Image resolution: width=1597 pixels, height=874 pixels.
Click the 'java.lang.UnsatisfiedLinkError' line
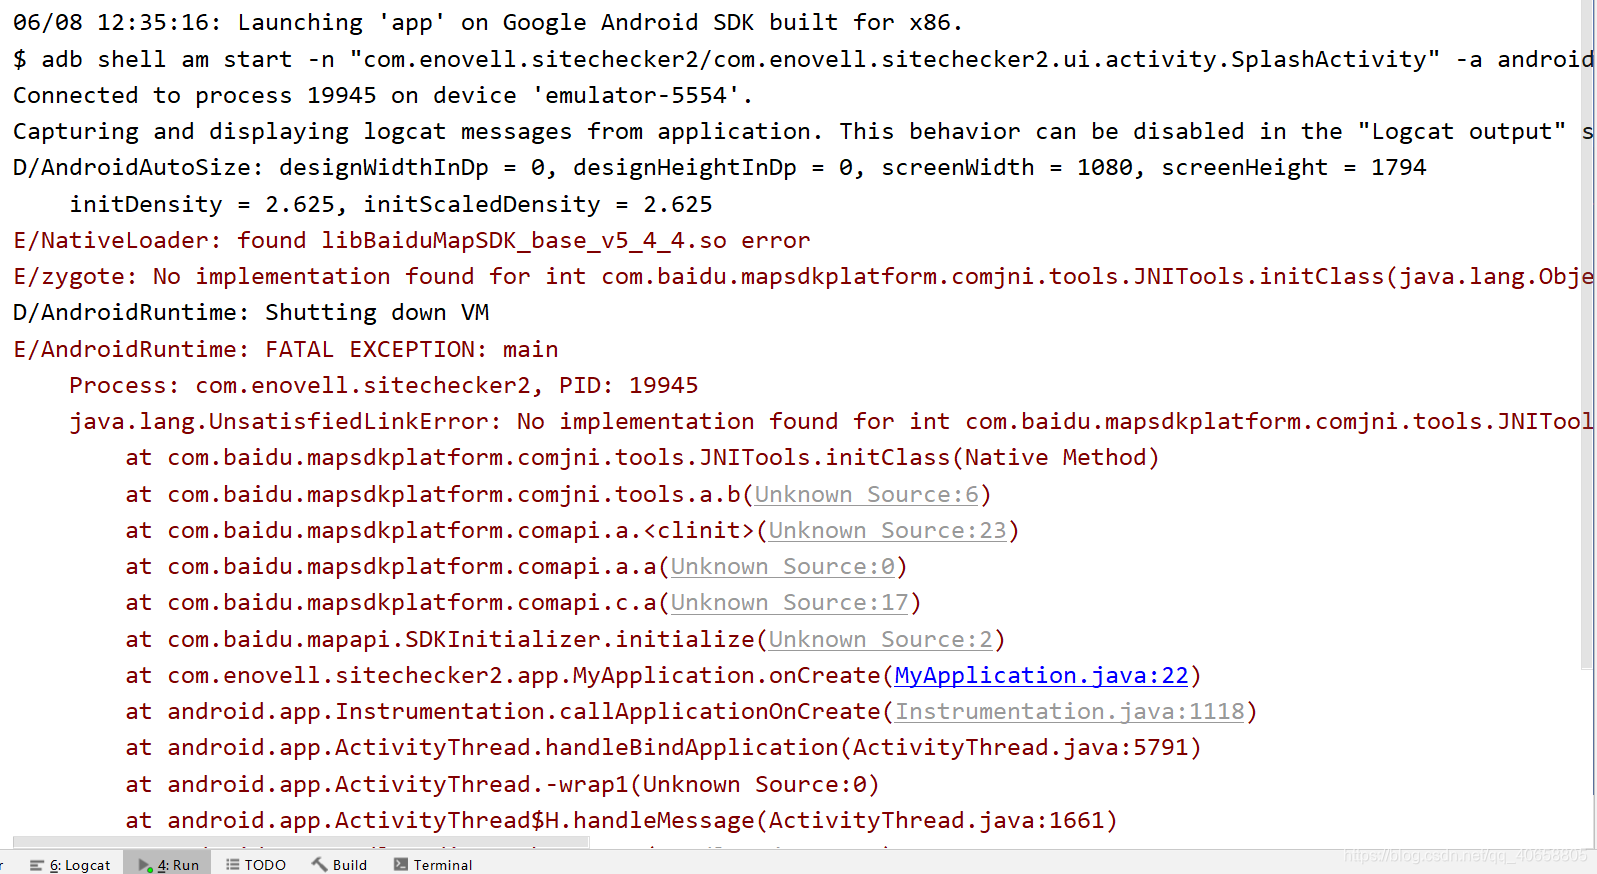pos(831,422)
